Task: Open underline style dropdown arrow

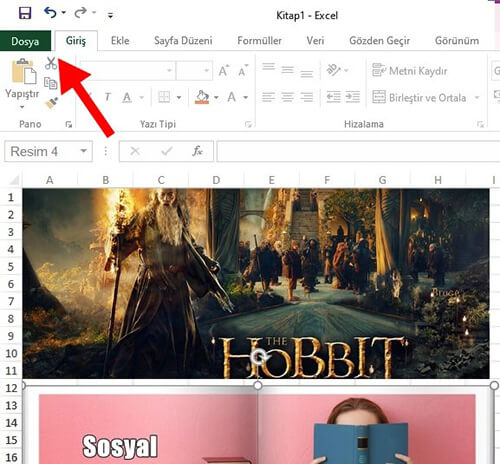Action: 142,97
